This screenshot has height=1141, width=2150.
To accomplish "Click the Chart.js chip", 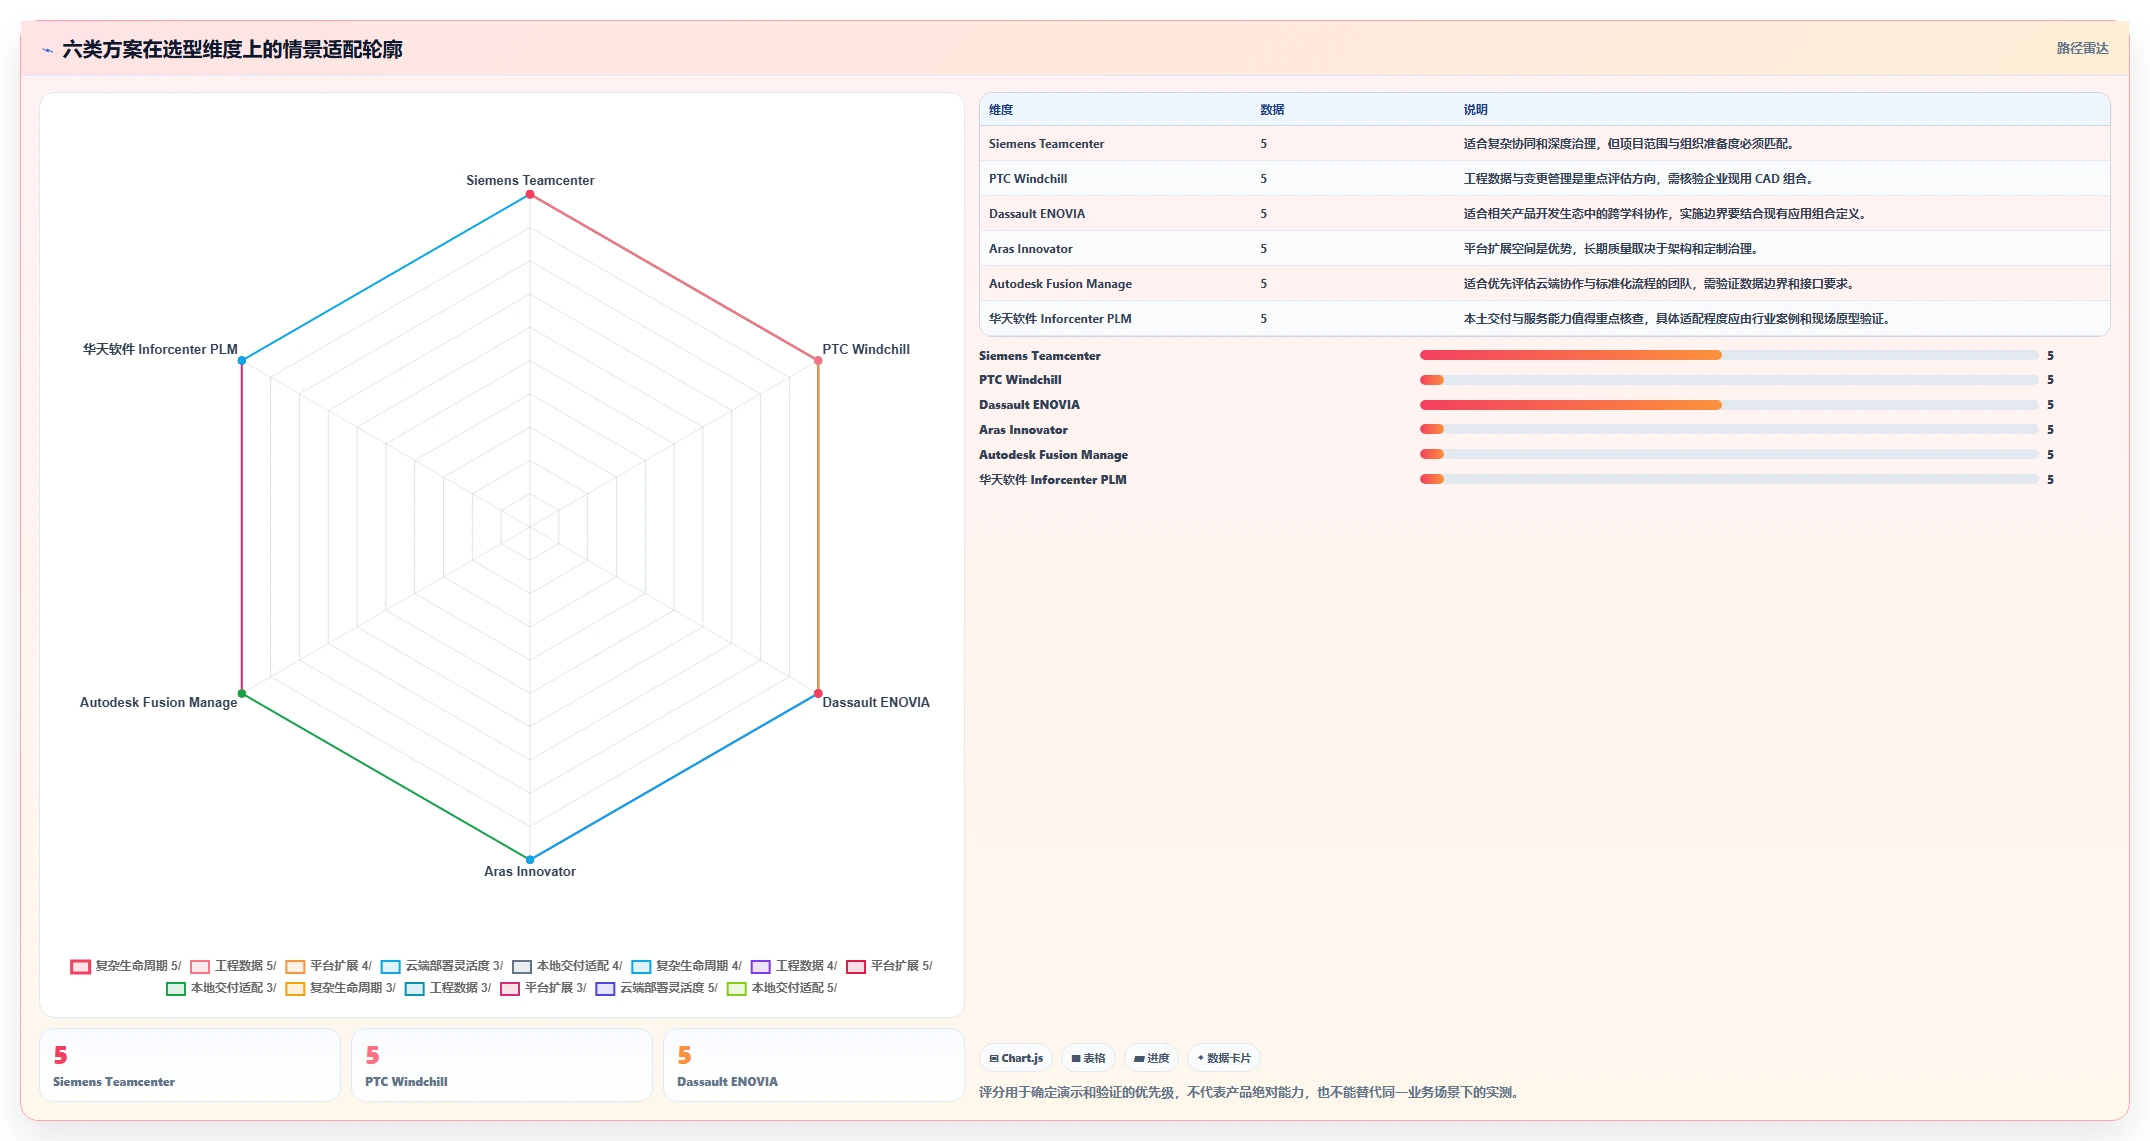I will [x=1016, y=1058].
